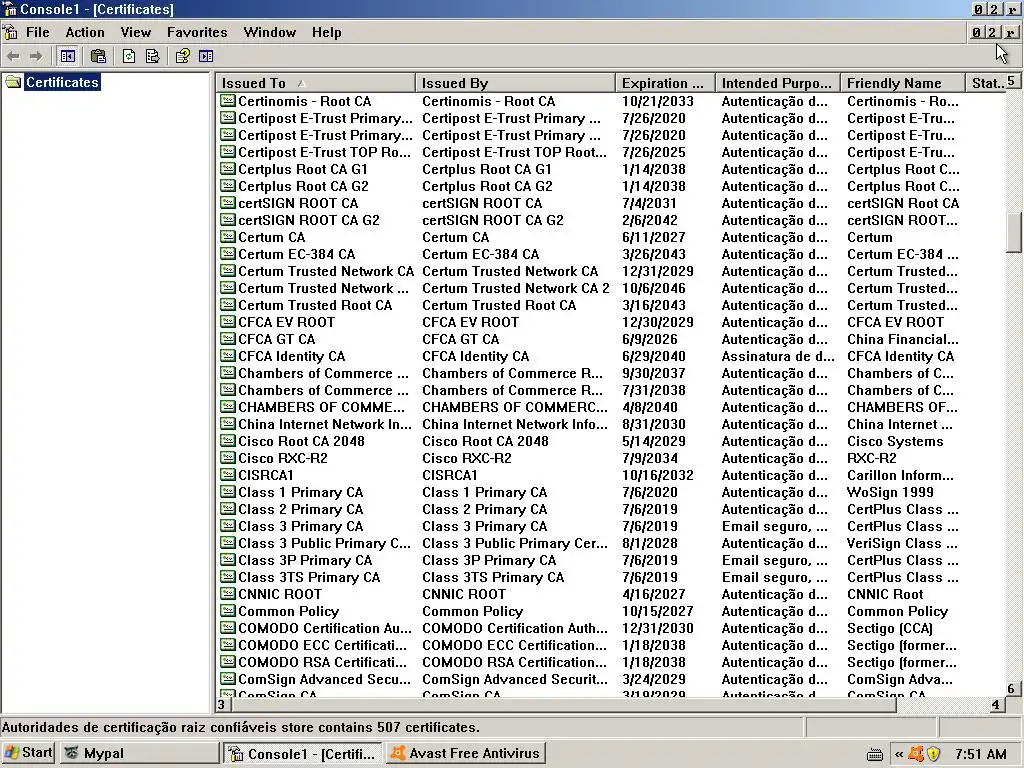The height and width of the screenshot is (768, 1024).
Task: Click the 'Assinatura de d...' purpose cell
Action: (x=778, y=356)
